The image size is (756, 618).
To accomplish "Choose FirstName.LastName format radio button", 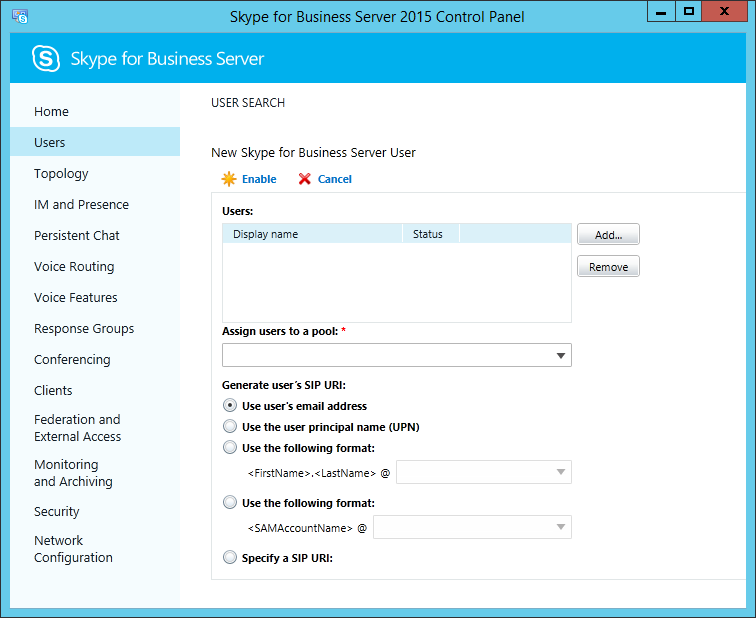I will click(230, 447).
